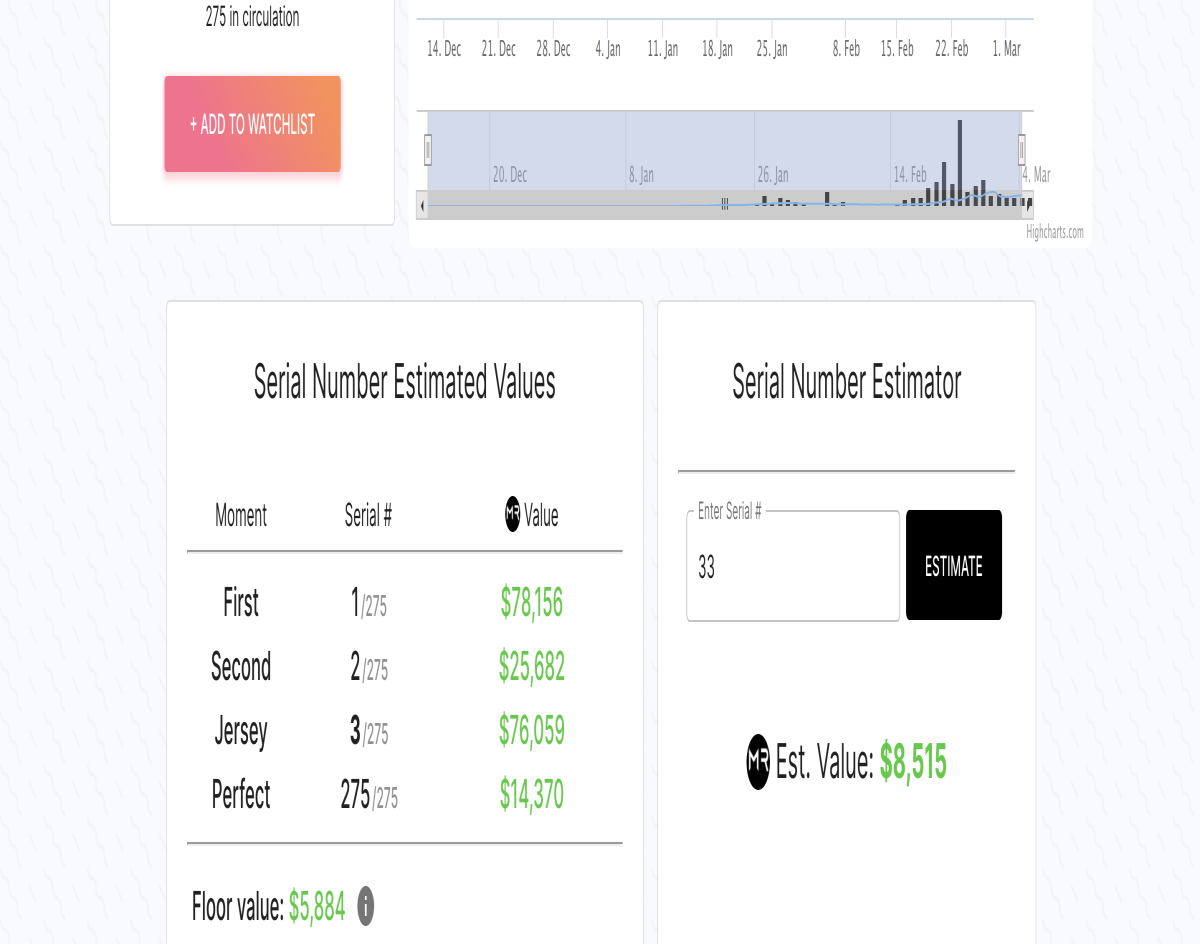This screenshot has width=1200, height=944.
Task: Grab the right navigator range handle
Action: pos(1021,150)
